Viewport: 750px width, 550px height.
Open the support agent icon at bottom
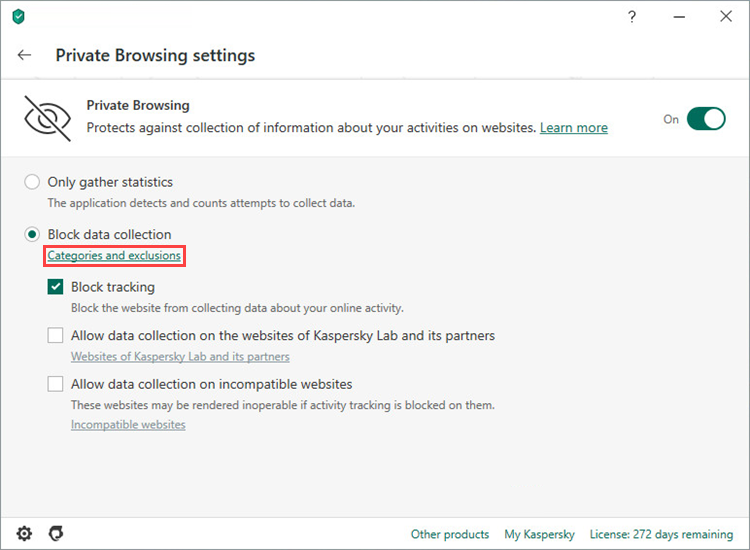coord(56,533)
